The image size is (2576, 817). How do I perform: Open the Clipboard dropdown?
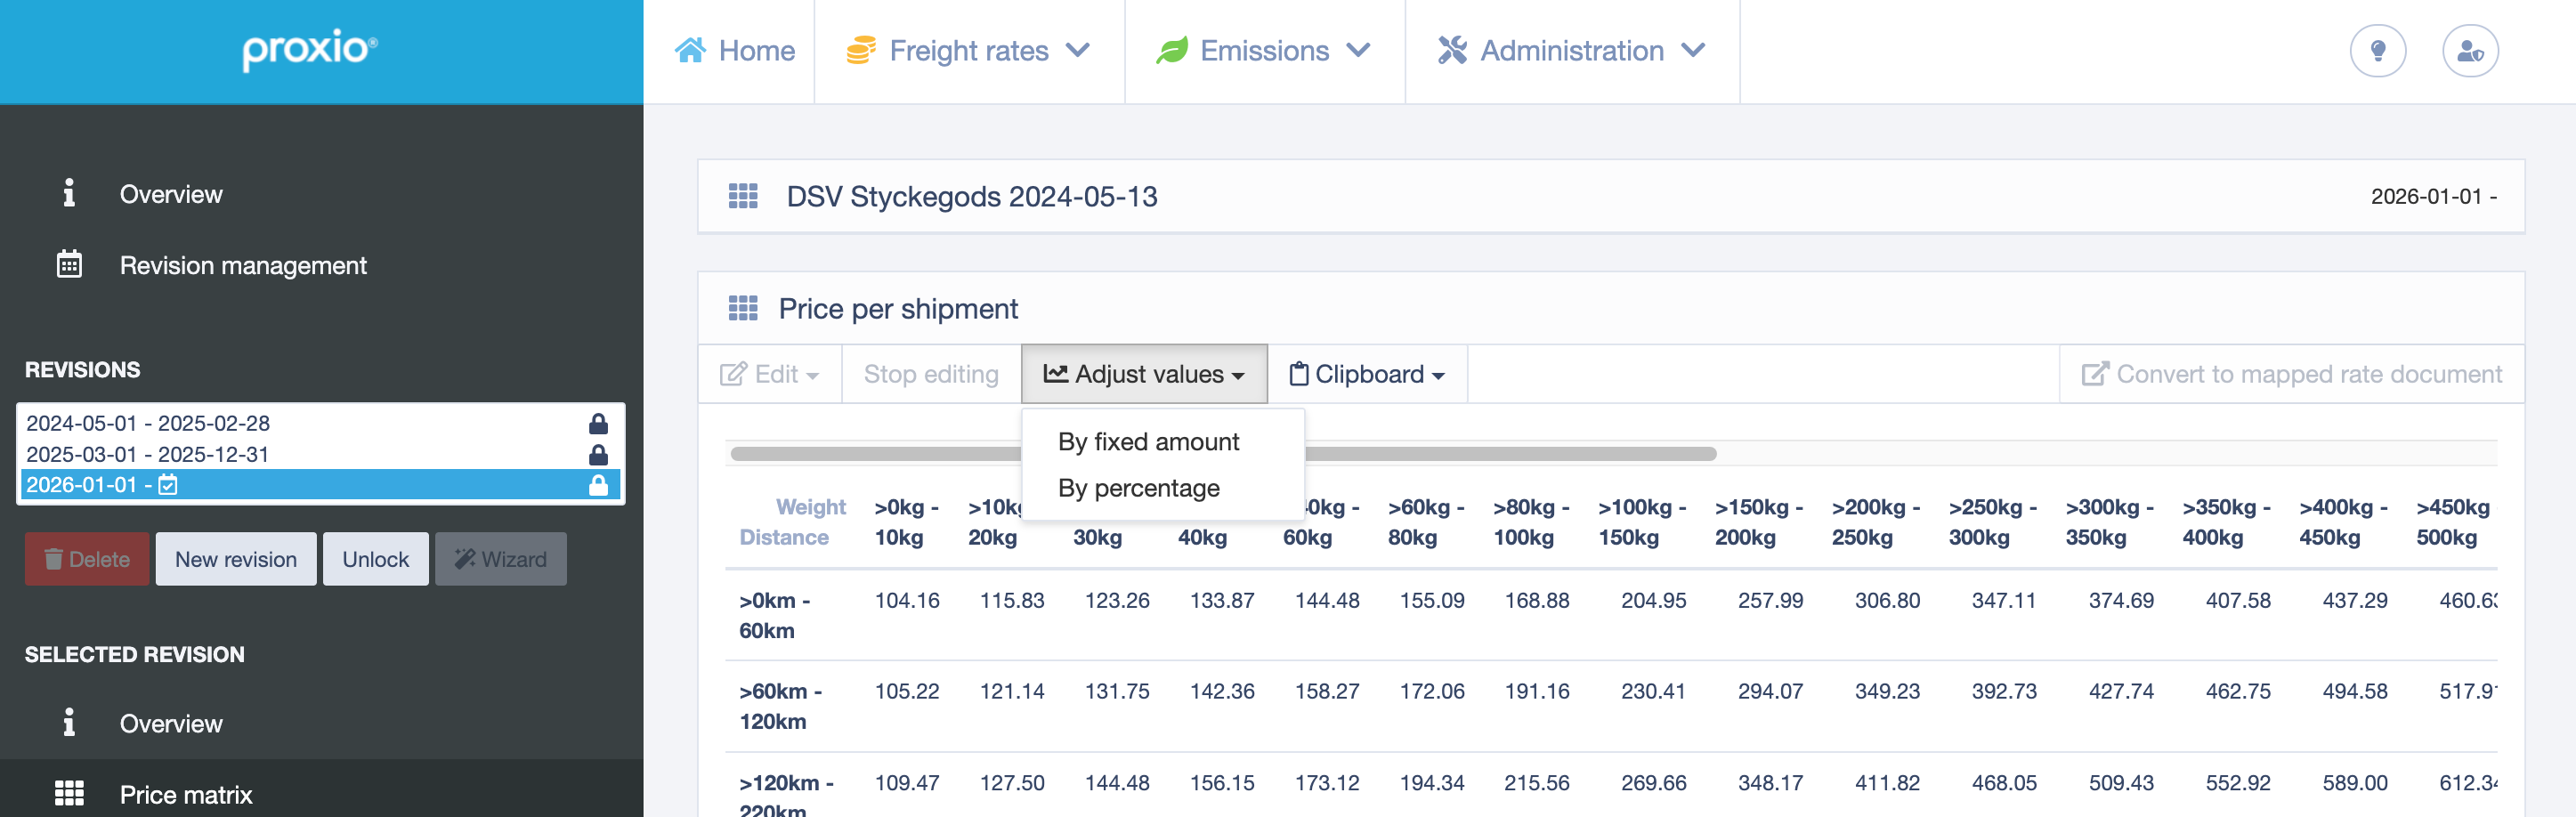coord(1367,374)
